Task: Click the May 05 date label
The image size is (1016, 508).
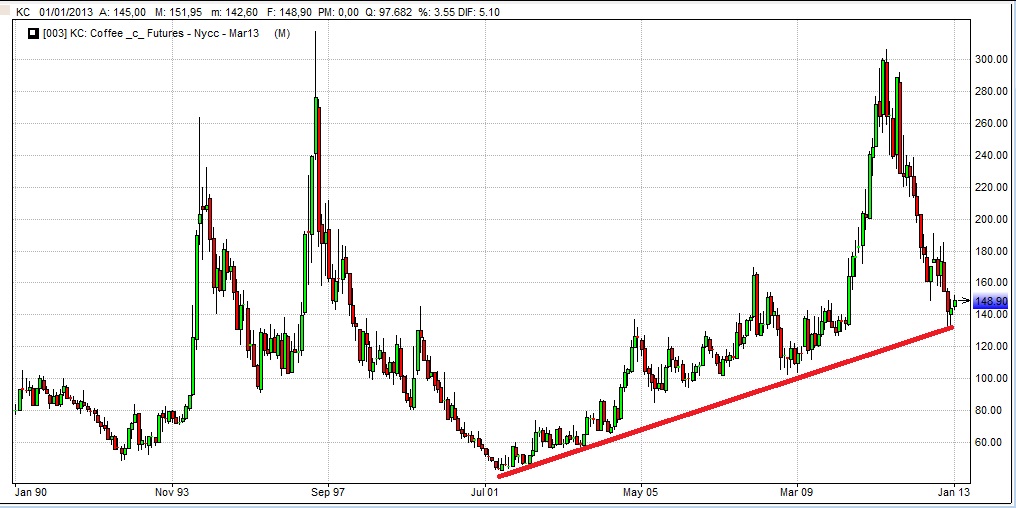Action: [641, 491]
